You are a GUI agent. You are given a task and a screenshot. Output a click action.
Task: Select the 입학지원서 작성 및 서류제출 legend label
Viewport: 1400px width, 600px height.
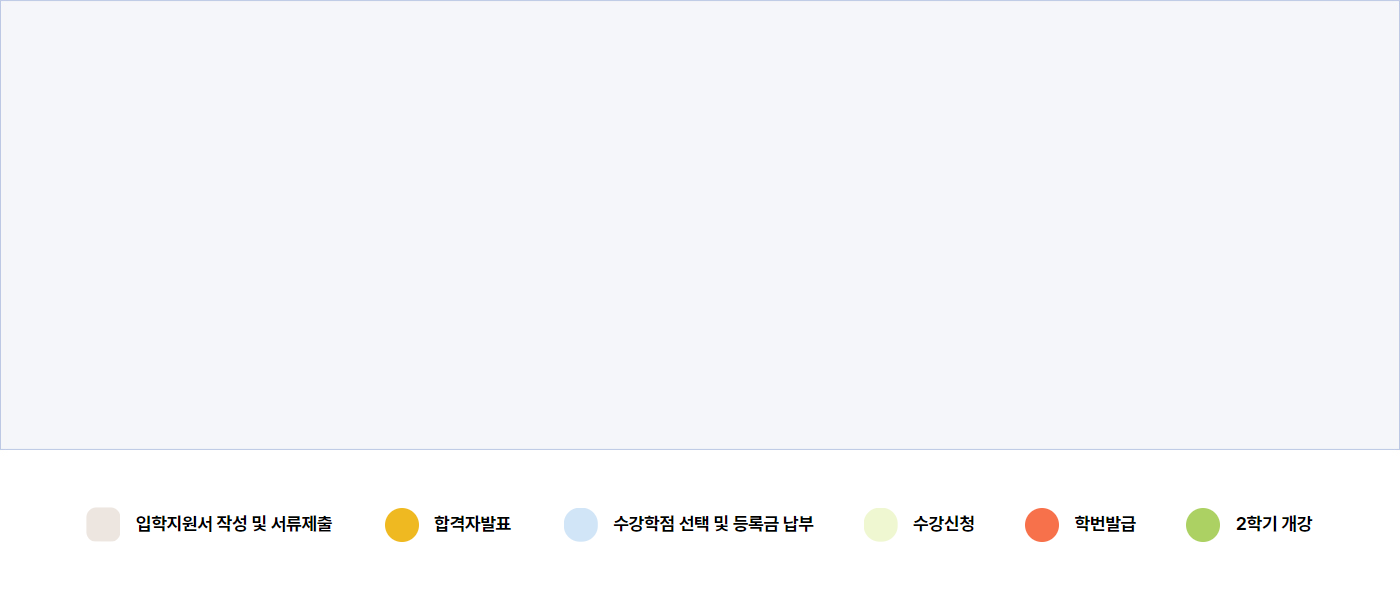(x=234, y=524)
